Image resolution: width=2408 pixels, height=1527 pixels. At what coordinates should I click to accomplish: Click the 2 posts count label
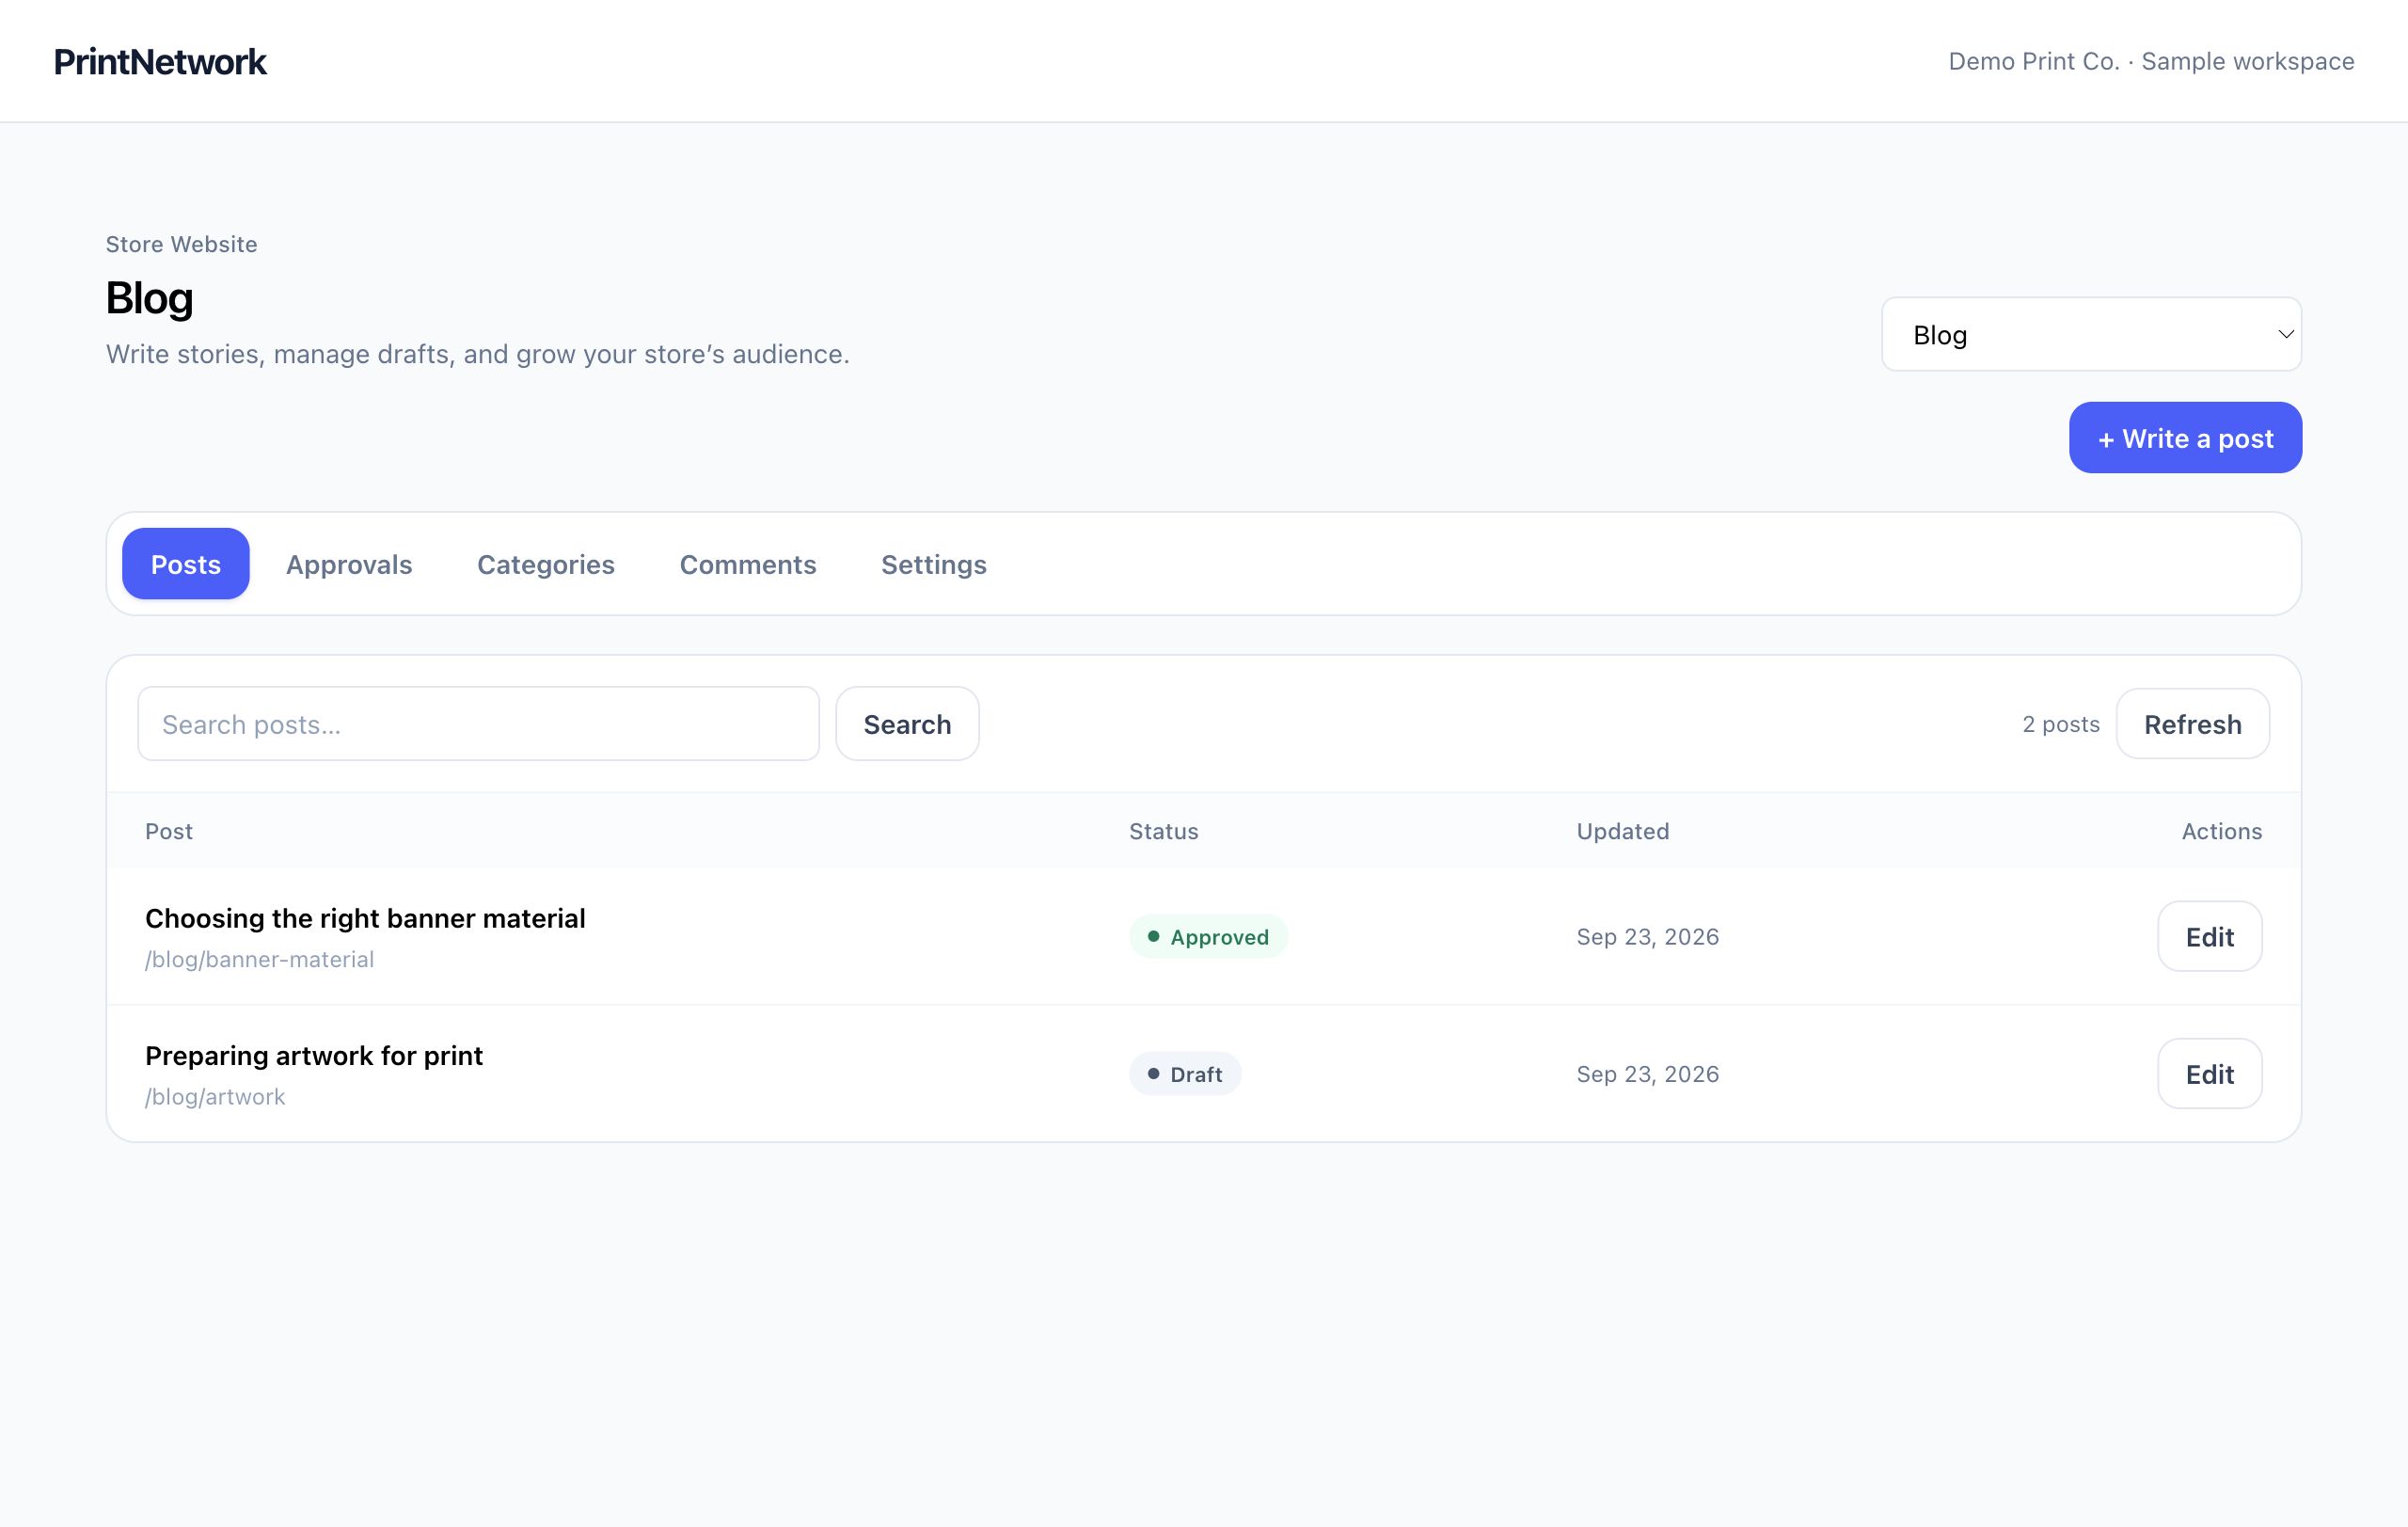pyautogui.click(x=2060, y=724)
